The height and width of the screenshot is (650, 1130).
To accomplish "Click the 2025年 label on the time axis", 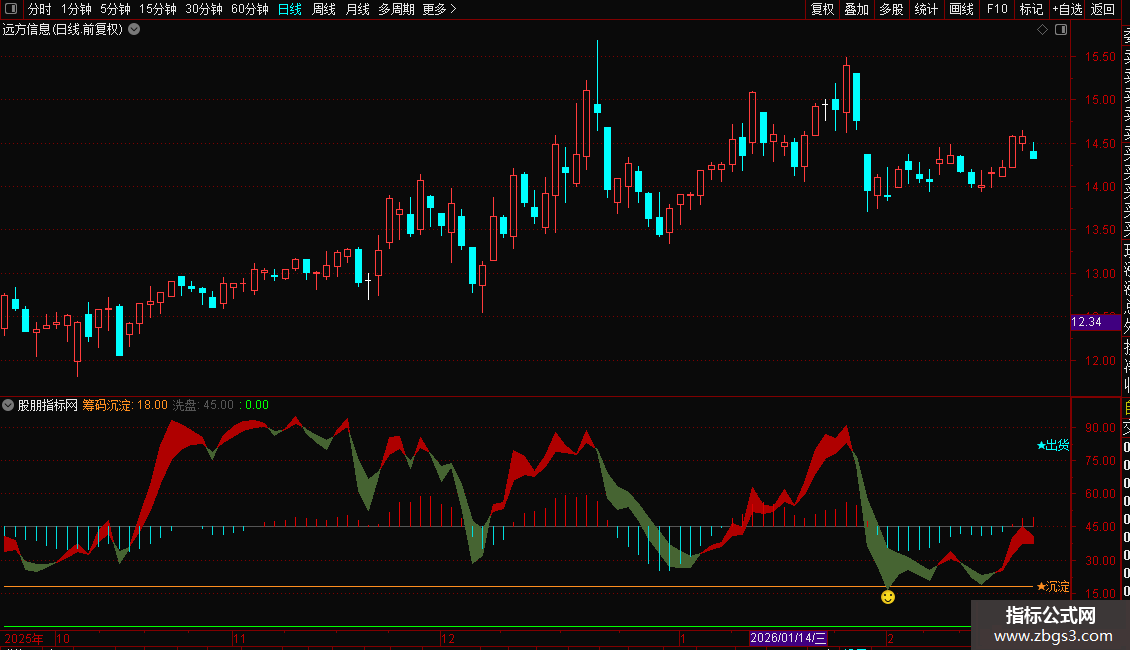I will 24,638.
